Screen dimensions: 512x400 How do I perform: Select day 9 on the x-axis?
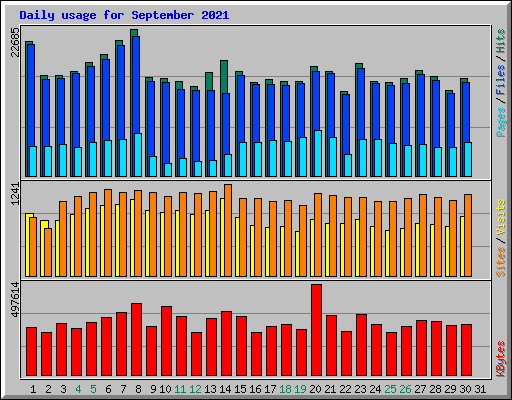(153, 389)
